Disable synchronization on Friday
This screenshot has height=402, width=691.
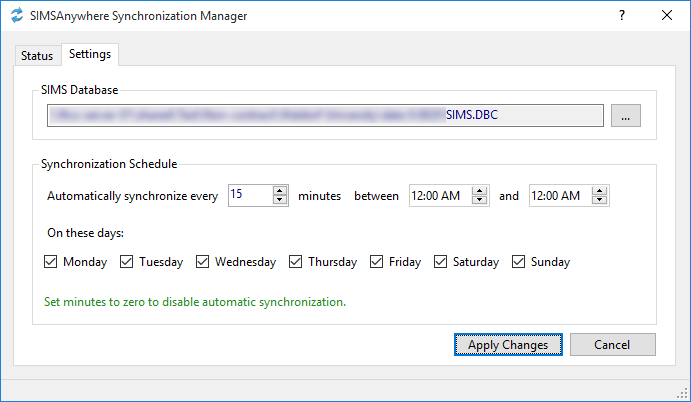376,262
